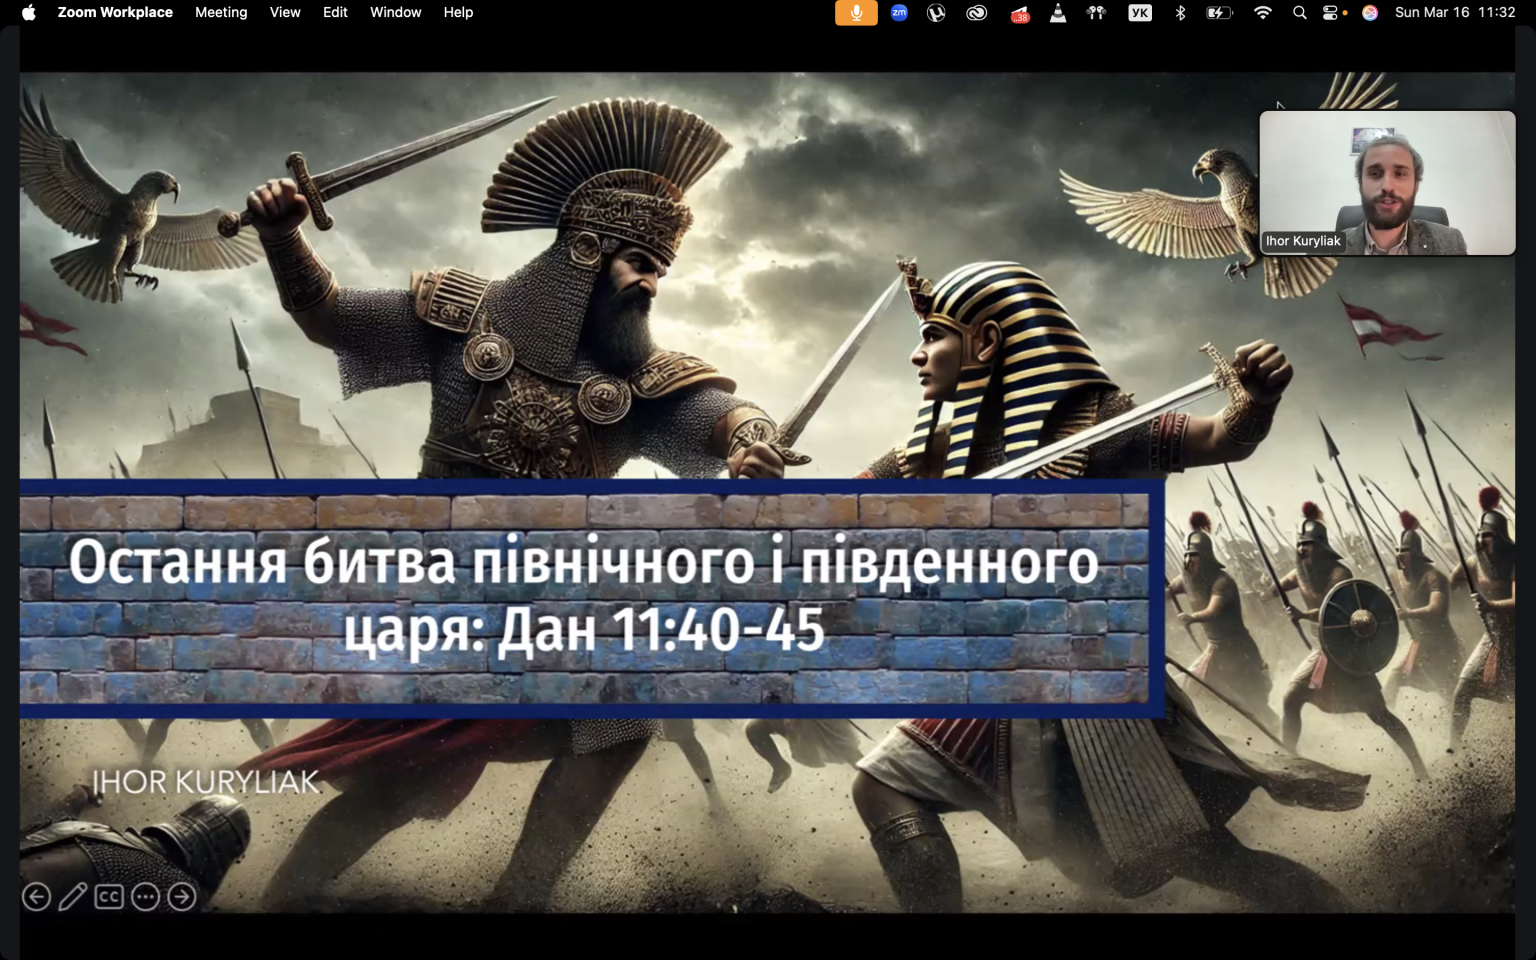Toggle closed captions CC button
This screenshot has height=960, width=1536.
click(109, 897)
